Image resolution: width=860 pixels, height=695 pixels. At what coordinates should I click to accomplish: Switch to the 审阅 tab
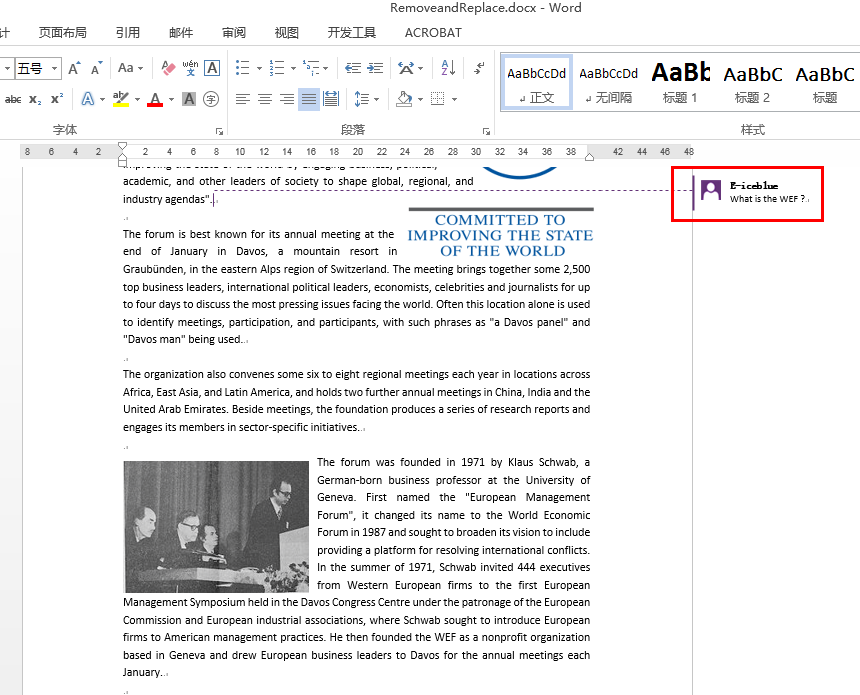point(234,33)
